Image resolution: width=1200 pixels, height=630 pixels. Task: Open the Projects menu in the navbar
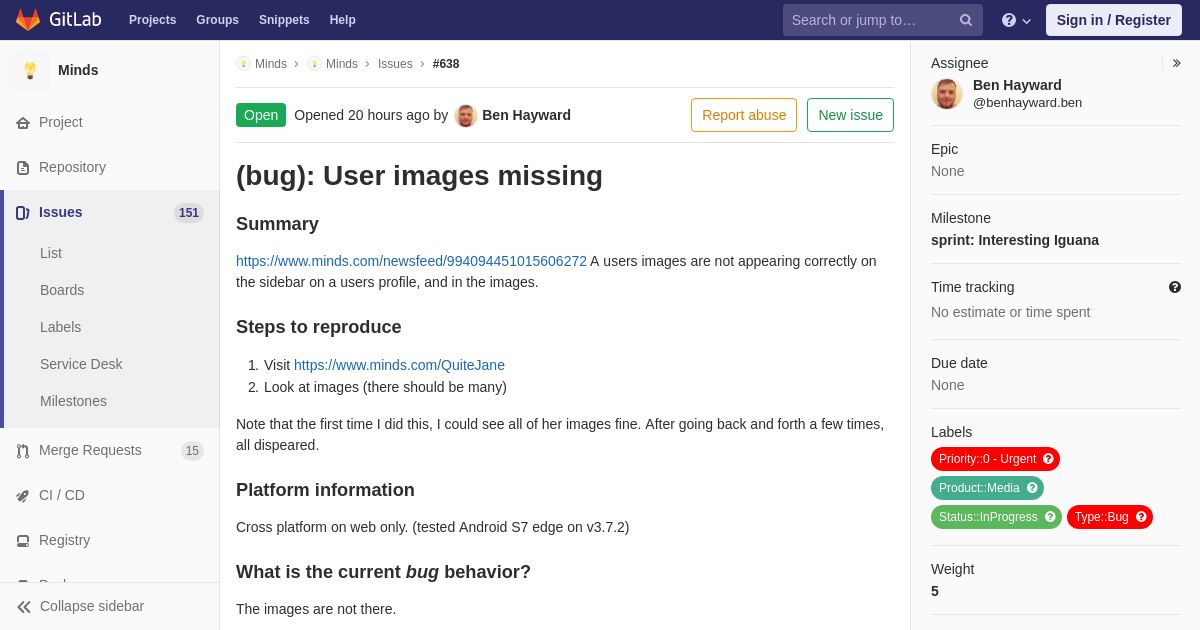[152, 20]
